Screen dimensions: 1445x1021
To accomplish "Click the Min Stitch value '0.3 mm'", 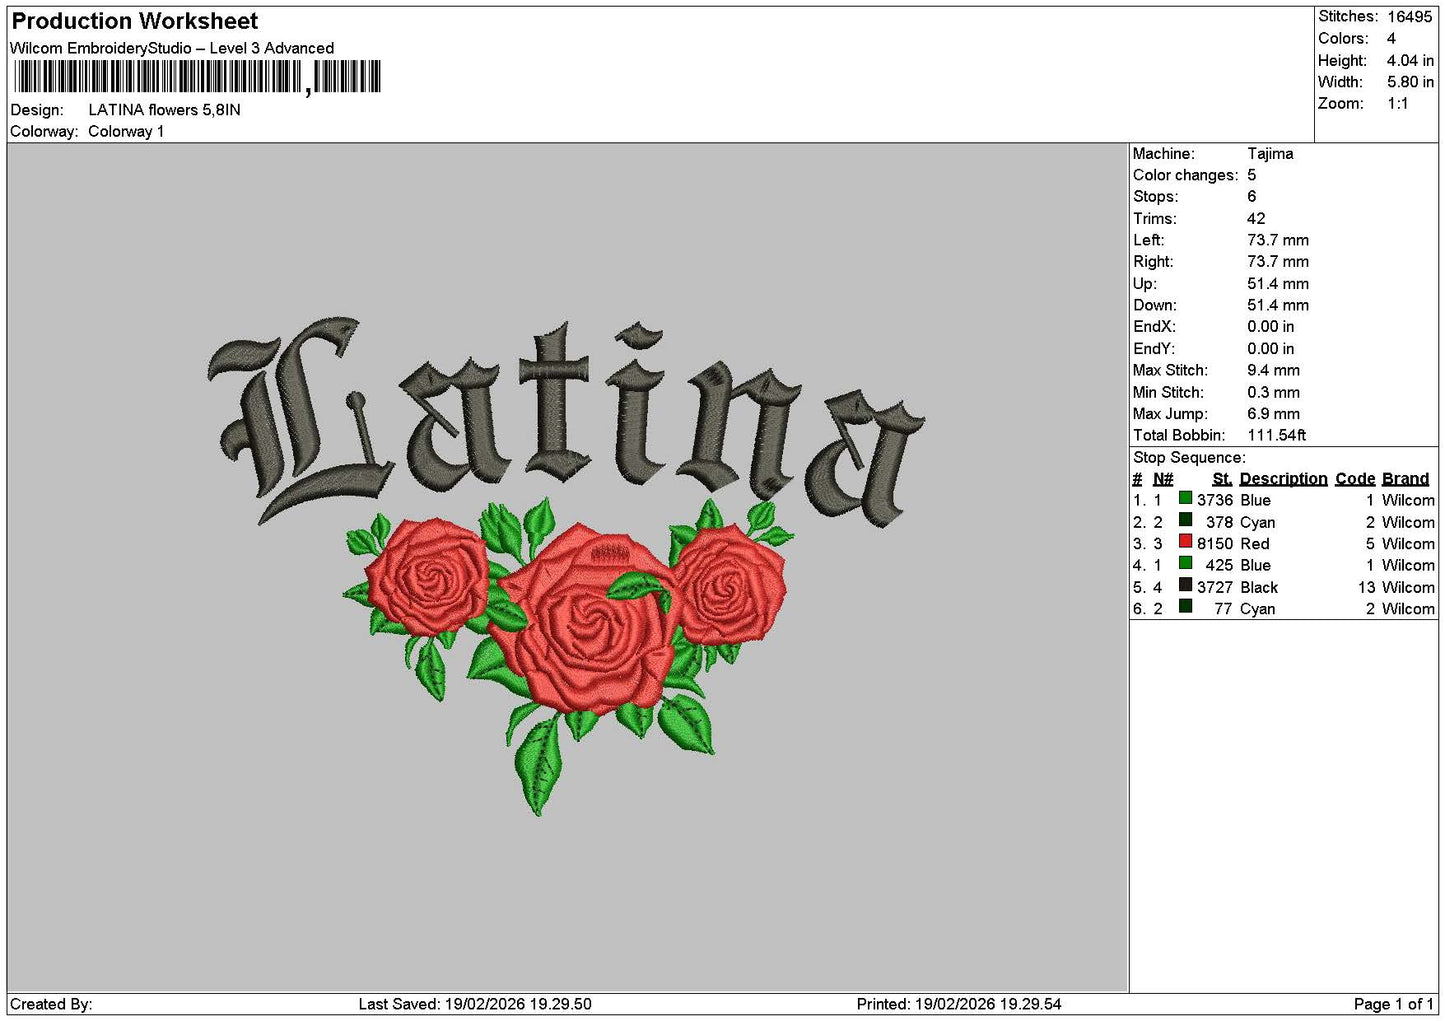I will coord(1273,392).
